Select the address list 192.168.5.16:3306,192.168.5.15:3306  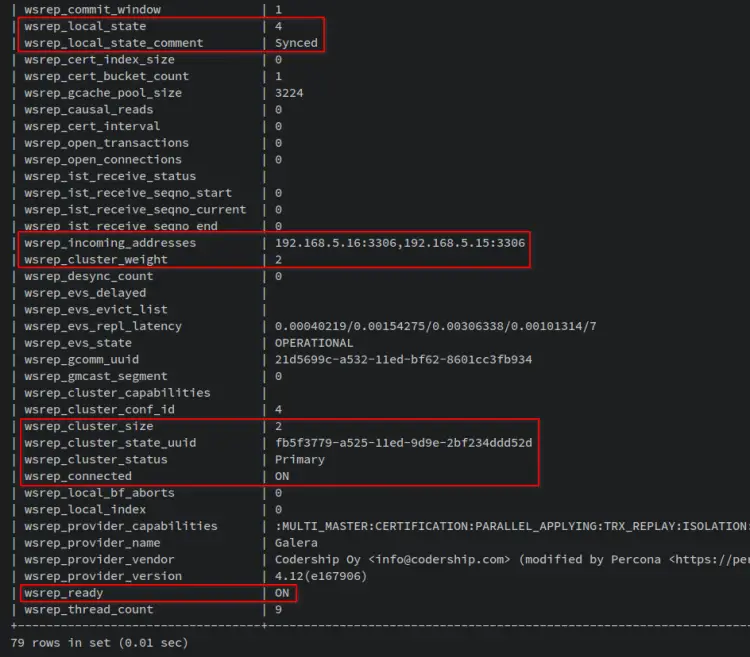400,243
